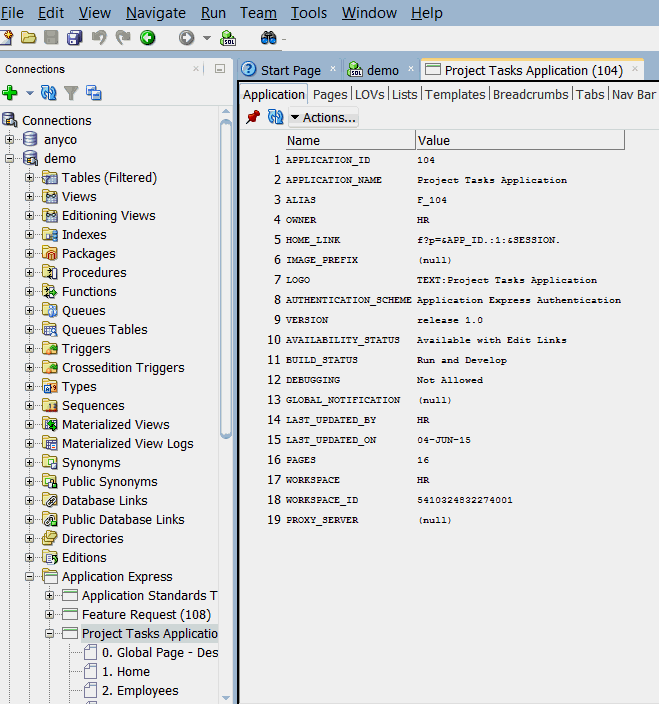Open the SQL Worksheet toolbar icon
Viewport: 659px width, 704px height.
pos(228,38)
